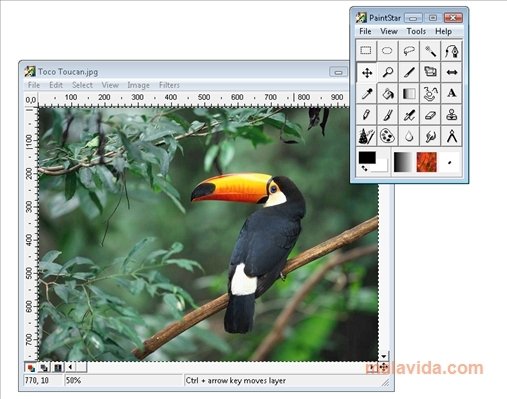This screenshot has height=399, width=507.
Task: Click vertical scrollbar down arrow
Action: (383, 356)
